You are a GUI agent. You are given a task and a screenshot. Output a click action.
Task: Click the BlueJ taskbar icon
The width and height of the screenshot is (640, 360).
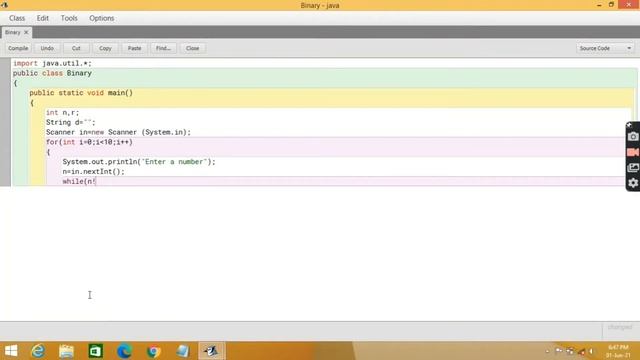point(211,351)
